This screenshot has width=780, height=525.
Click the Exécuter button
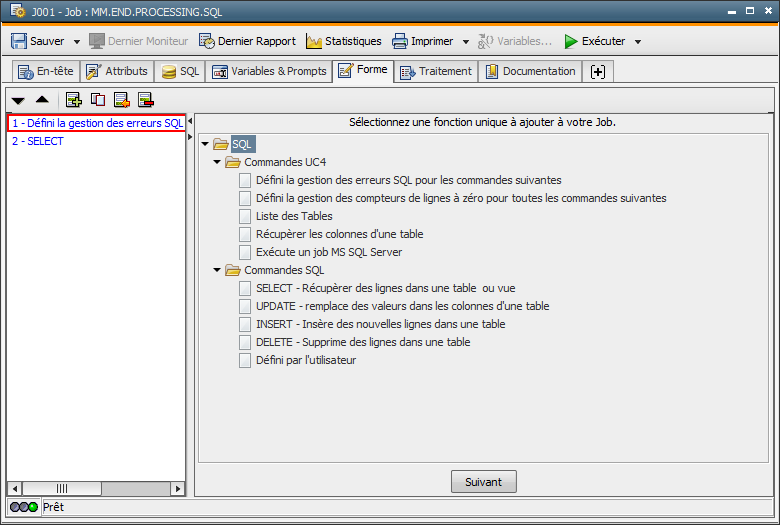[594, 41]
